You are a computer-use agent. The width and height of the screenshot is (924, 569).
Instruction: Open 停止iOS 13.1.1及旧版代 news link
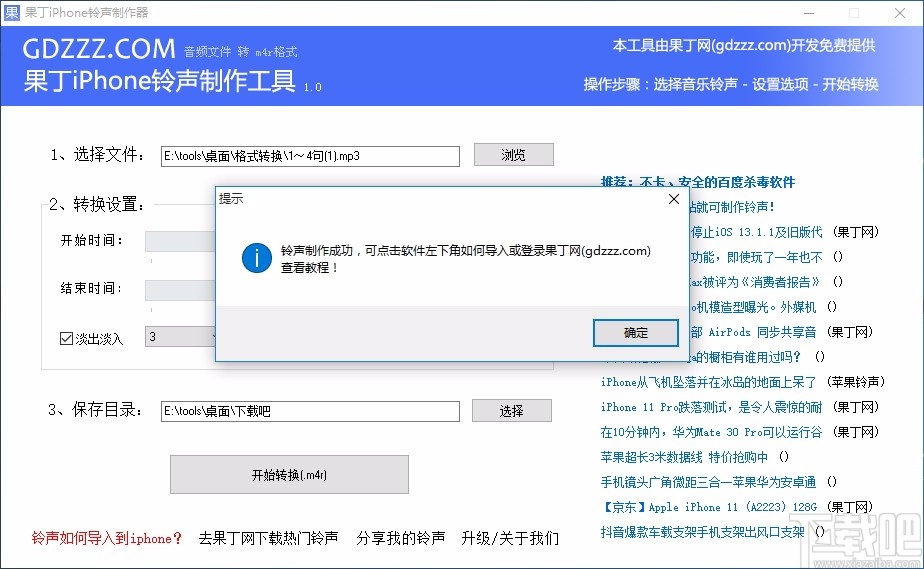click(756, 232)
